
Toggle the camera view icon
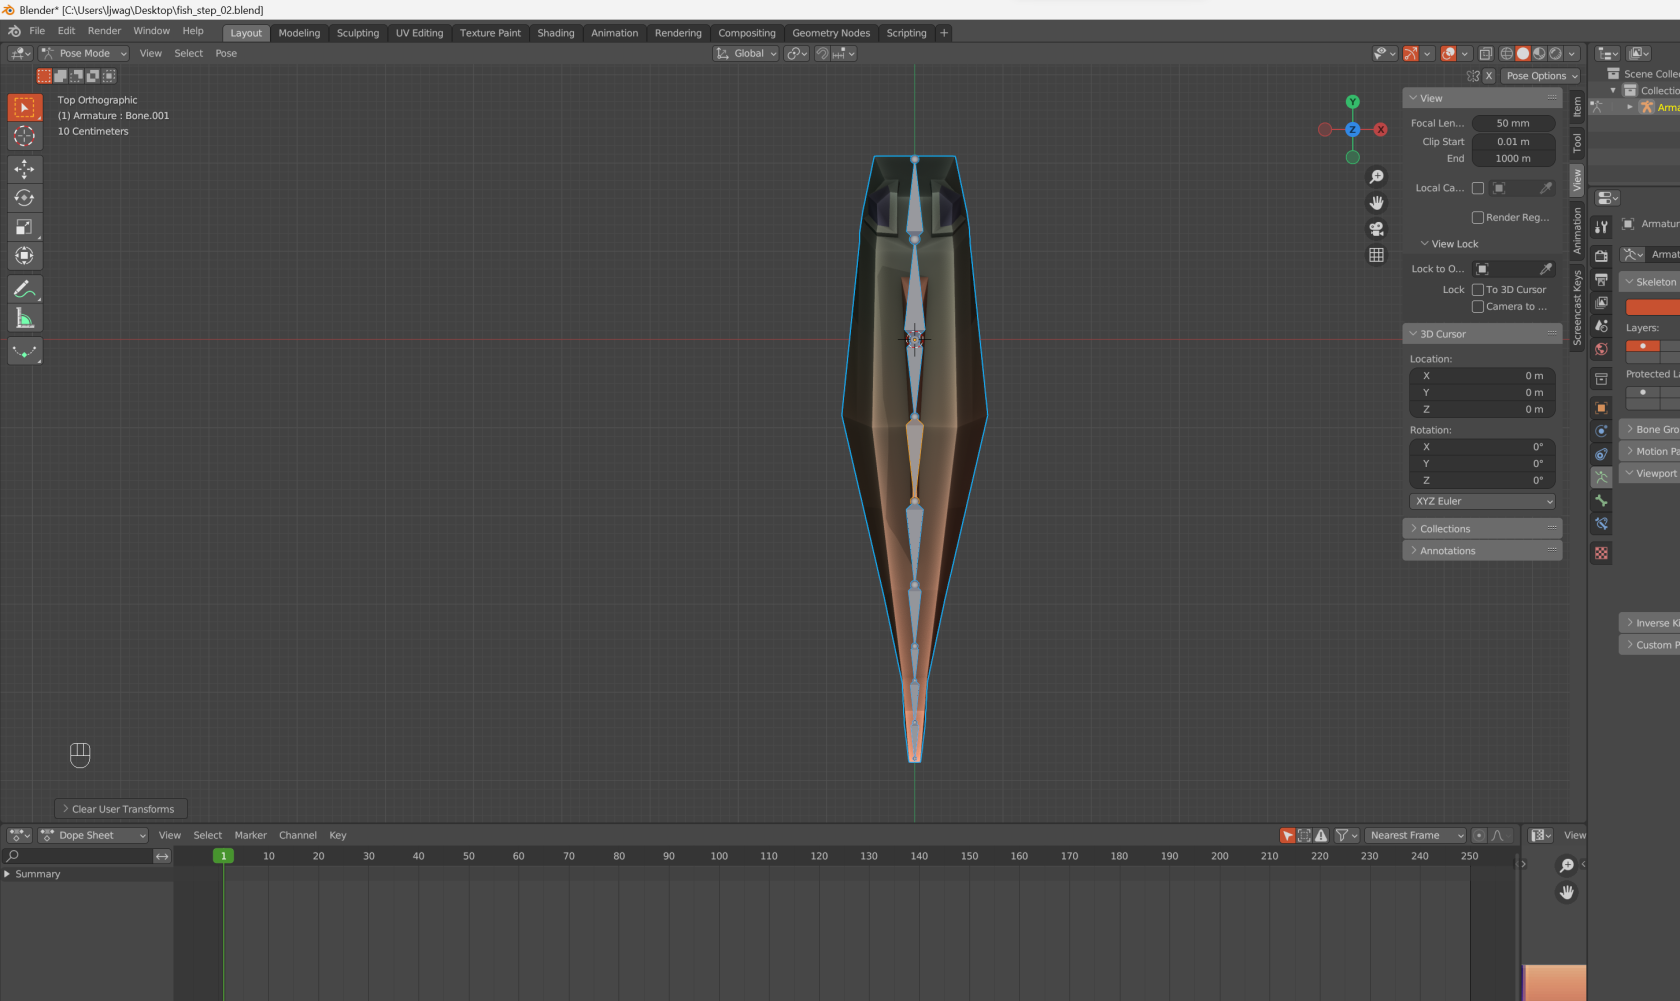coord(1377,229)
